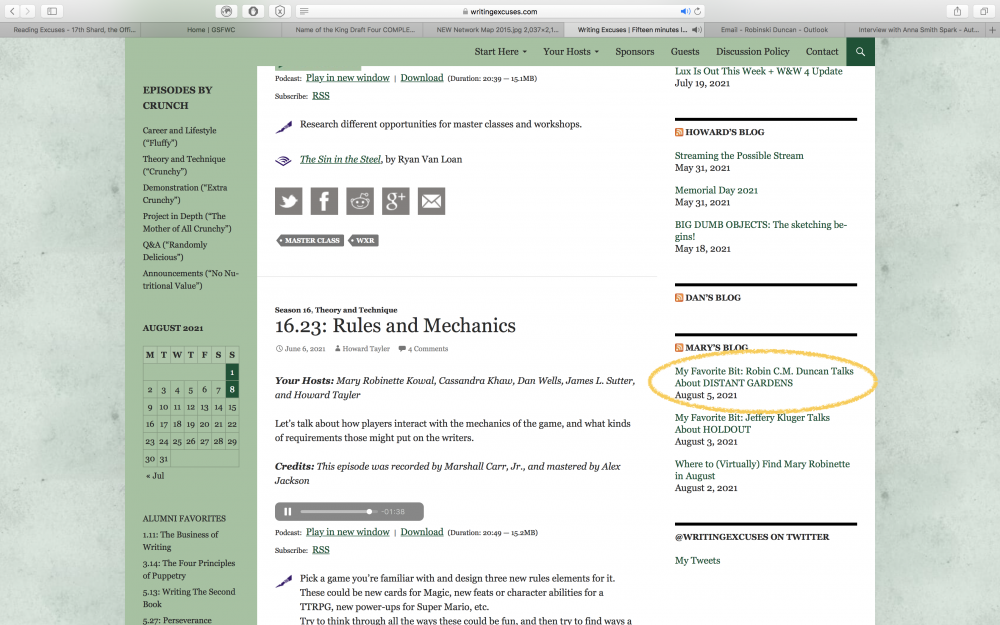The height and width of the screenshot is (625, 1000).
Task: Open Memorial Day 2021 post
Action: pos(716,190)
